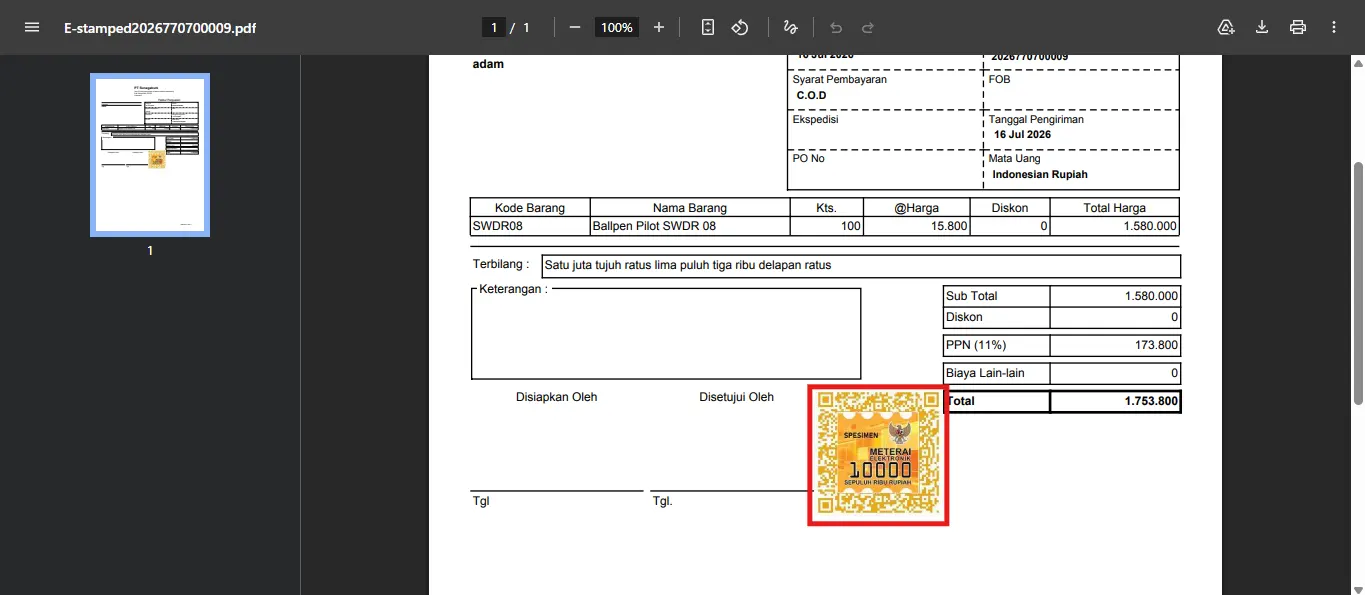
Task: Click the 'Ballpen Pilot SWDR 08' cell
Action: coord(690,227)
